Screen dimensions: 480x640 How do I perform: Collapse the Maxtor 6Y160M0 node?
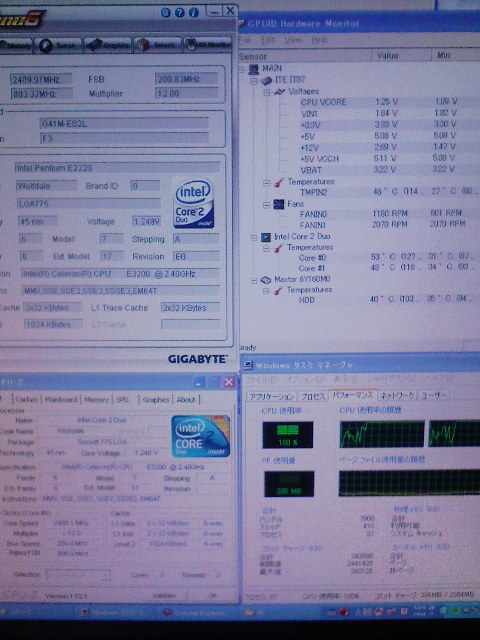click(x=254, y=280)
